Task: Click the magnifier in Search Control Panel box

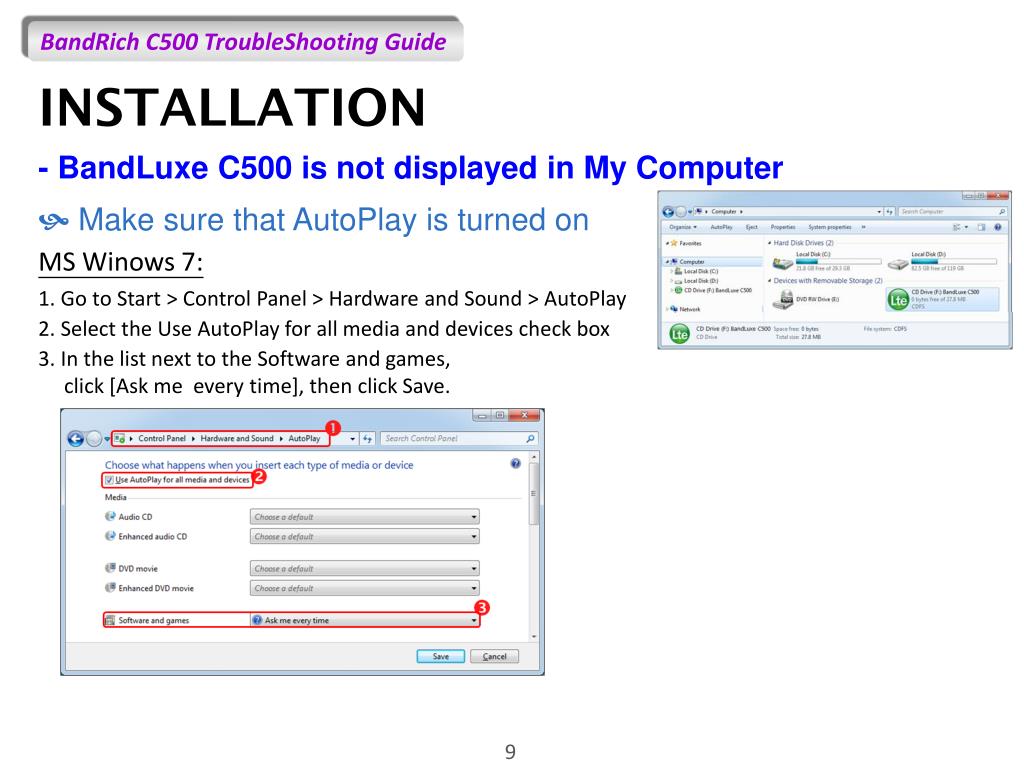Action: 530,439
